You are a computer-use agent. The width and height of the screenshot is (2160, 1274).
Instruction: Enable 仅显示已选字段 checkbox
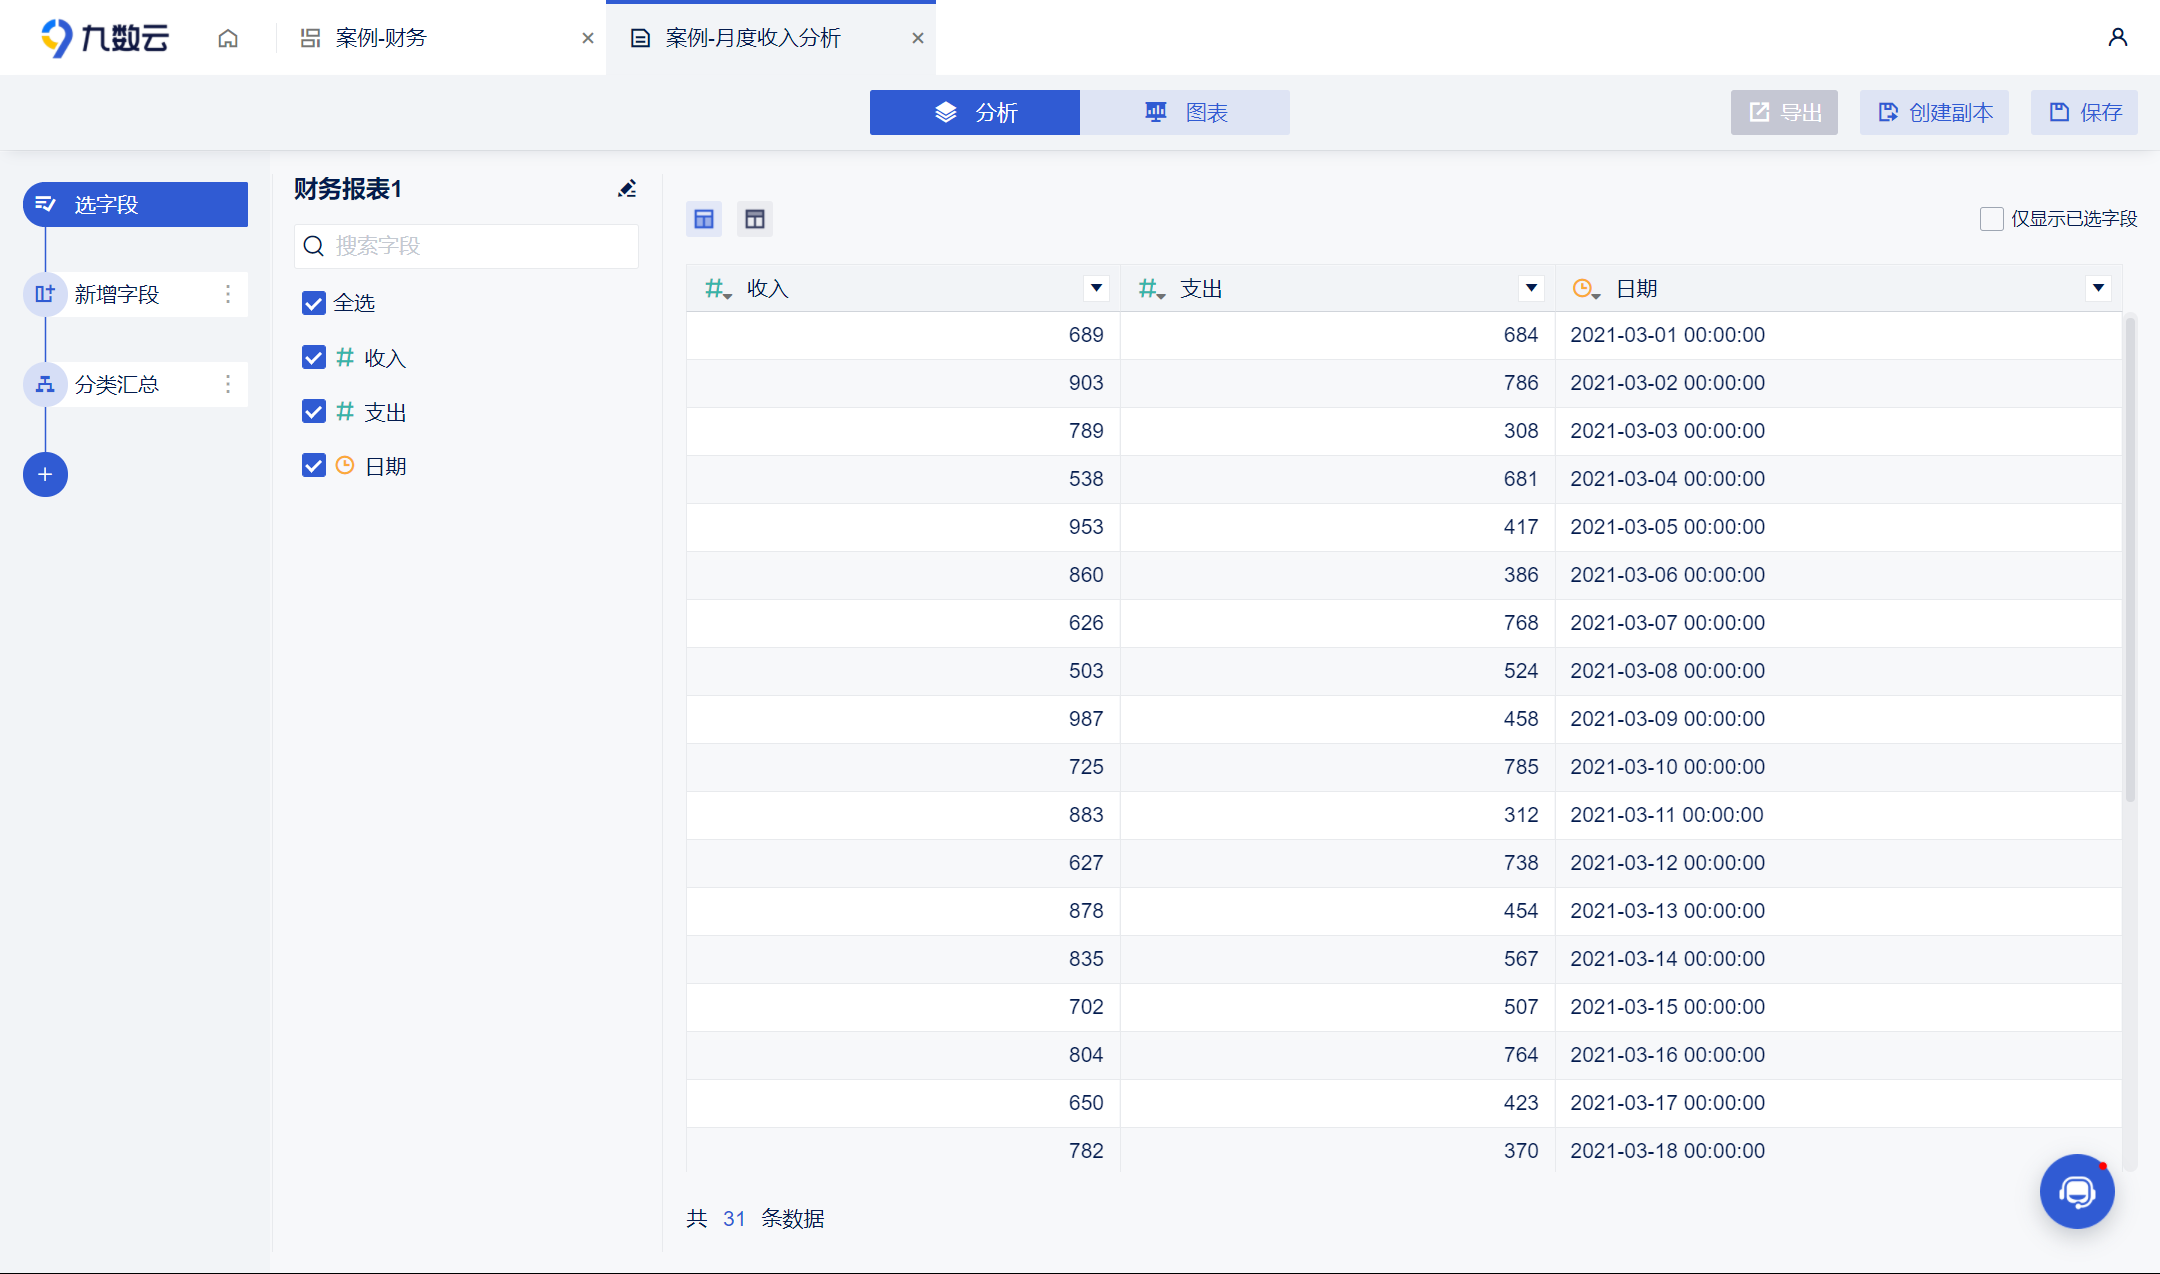point(1991,219)
